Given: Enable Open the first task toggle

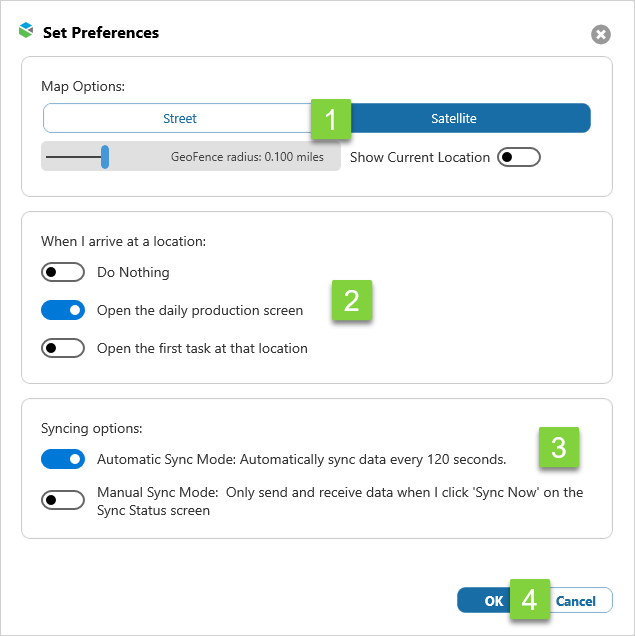Looking at the screenshot, I should [x=62, y=348].
